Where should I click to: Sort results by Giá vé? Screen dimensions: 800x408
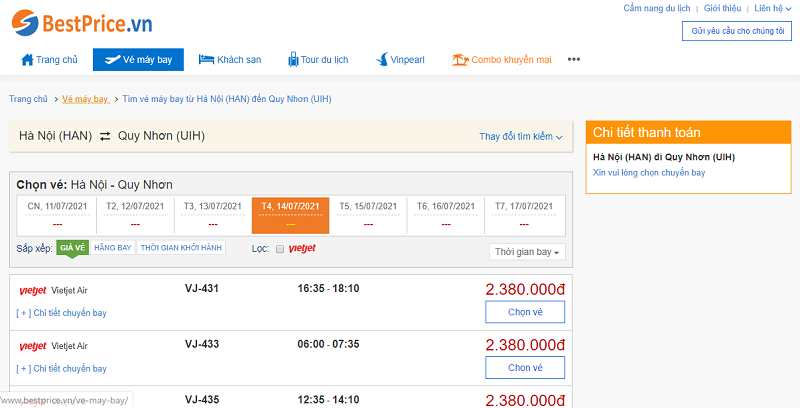pos(72,248)
